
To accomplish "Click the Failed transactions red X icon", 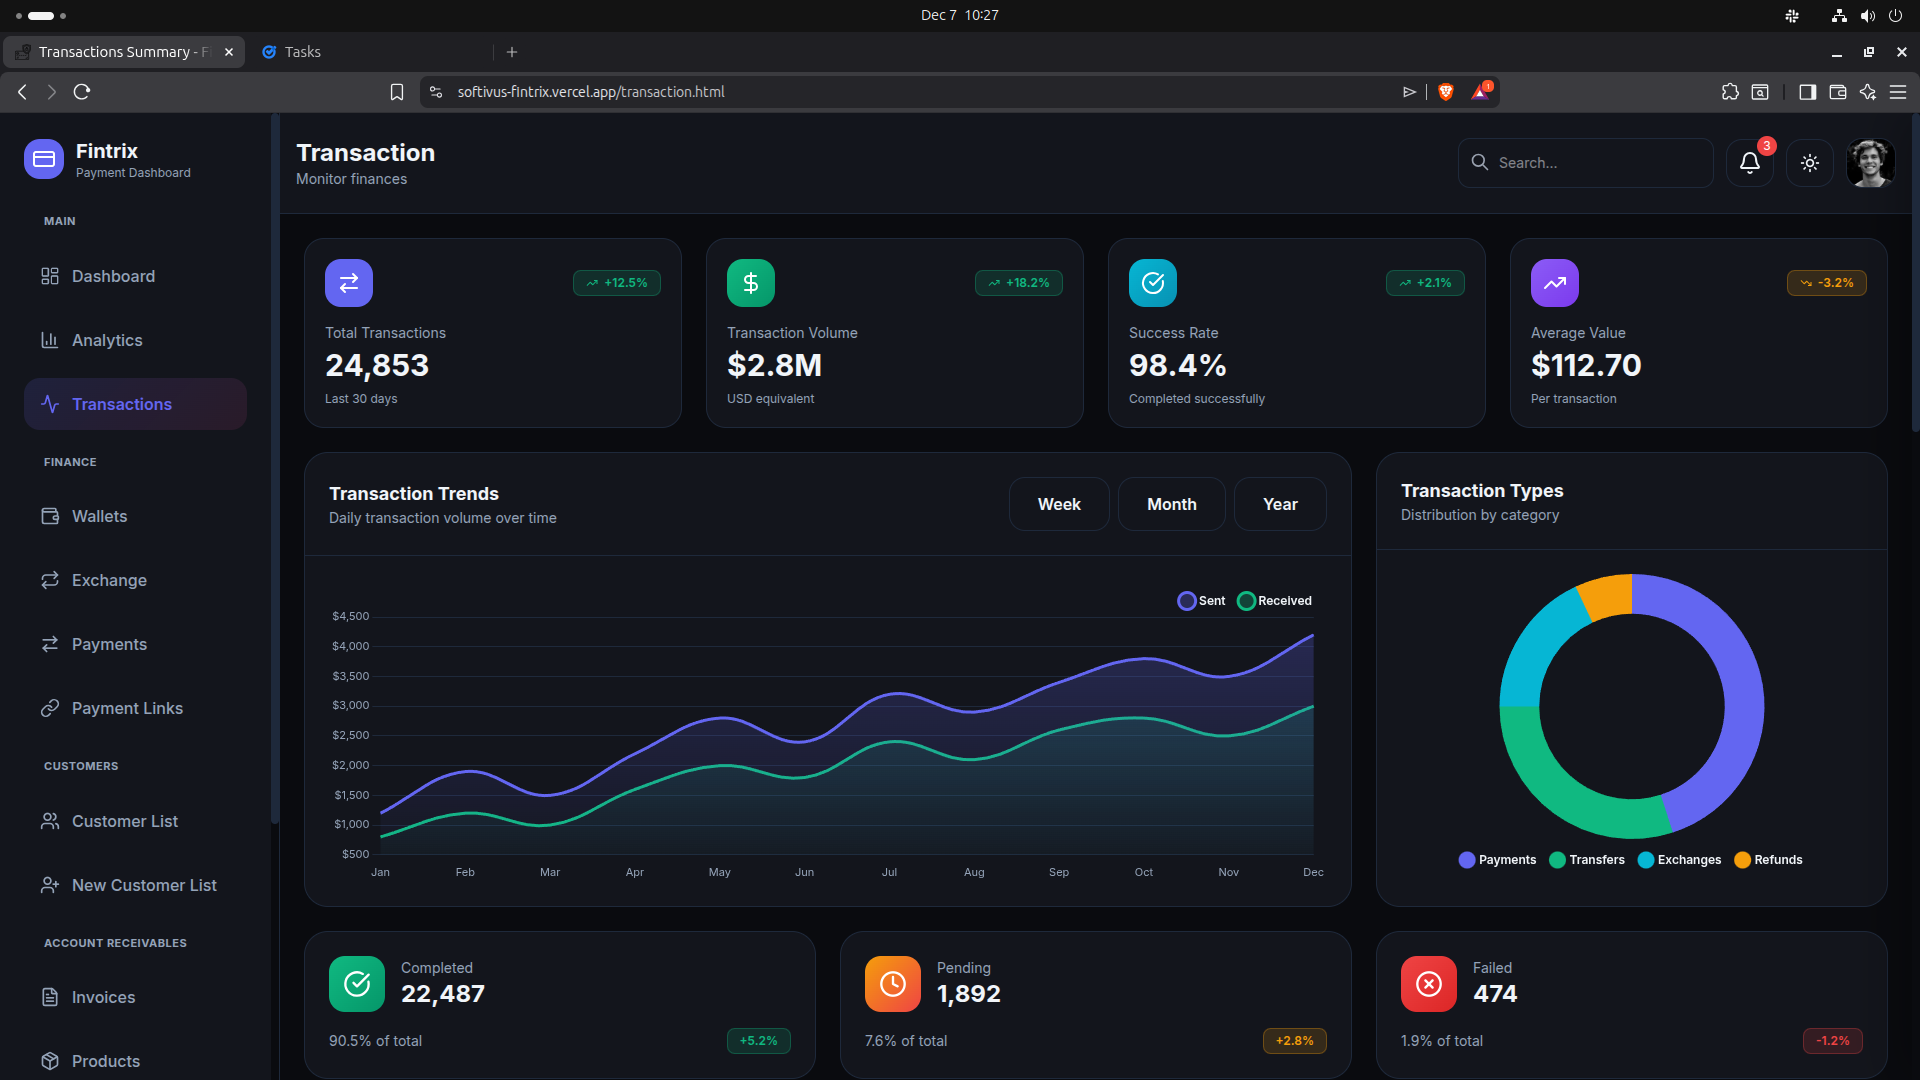I will pos(1429,984).
